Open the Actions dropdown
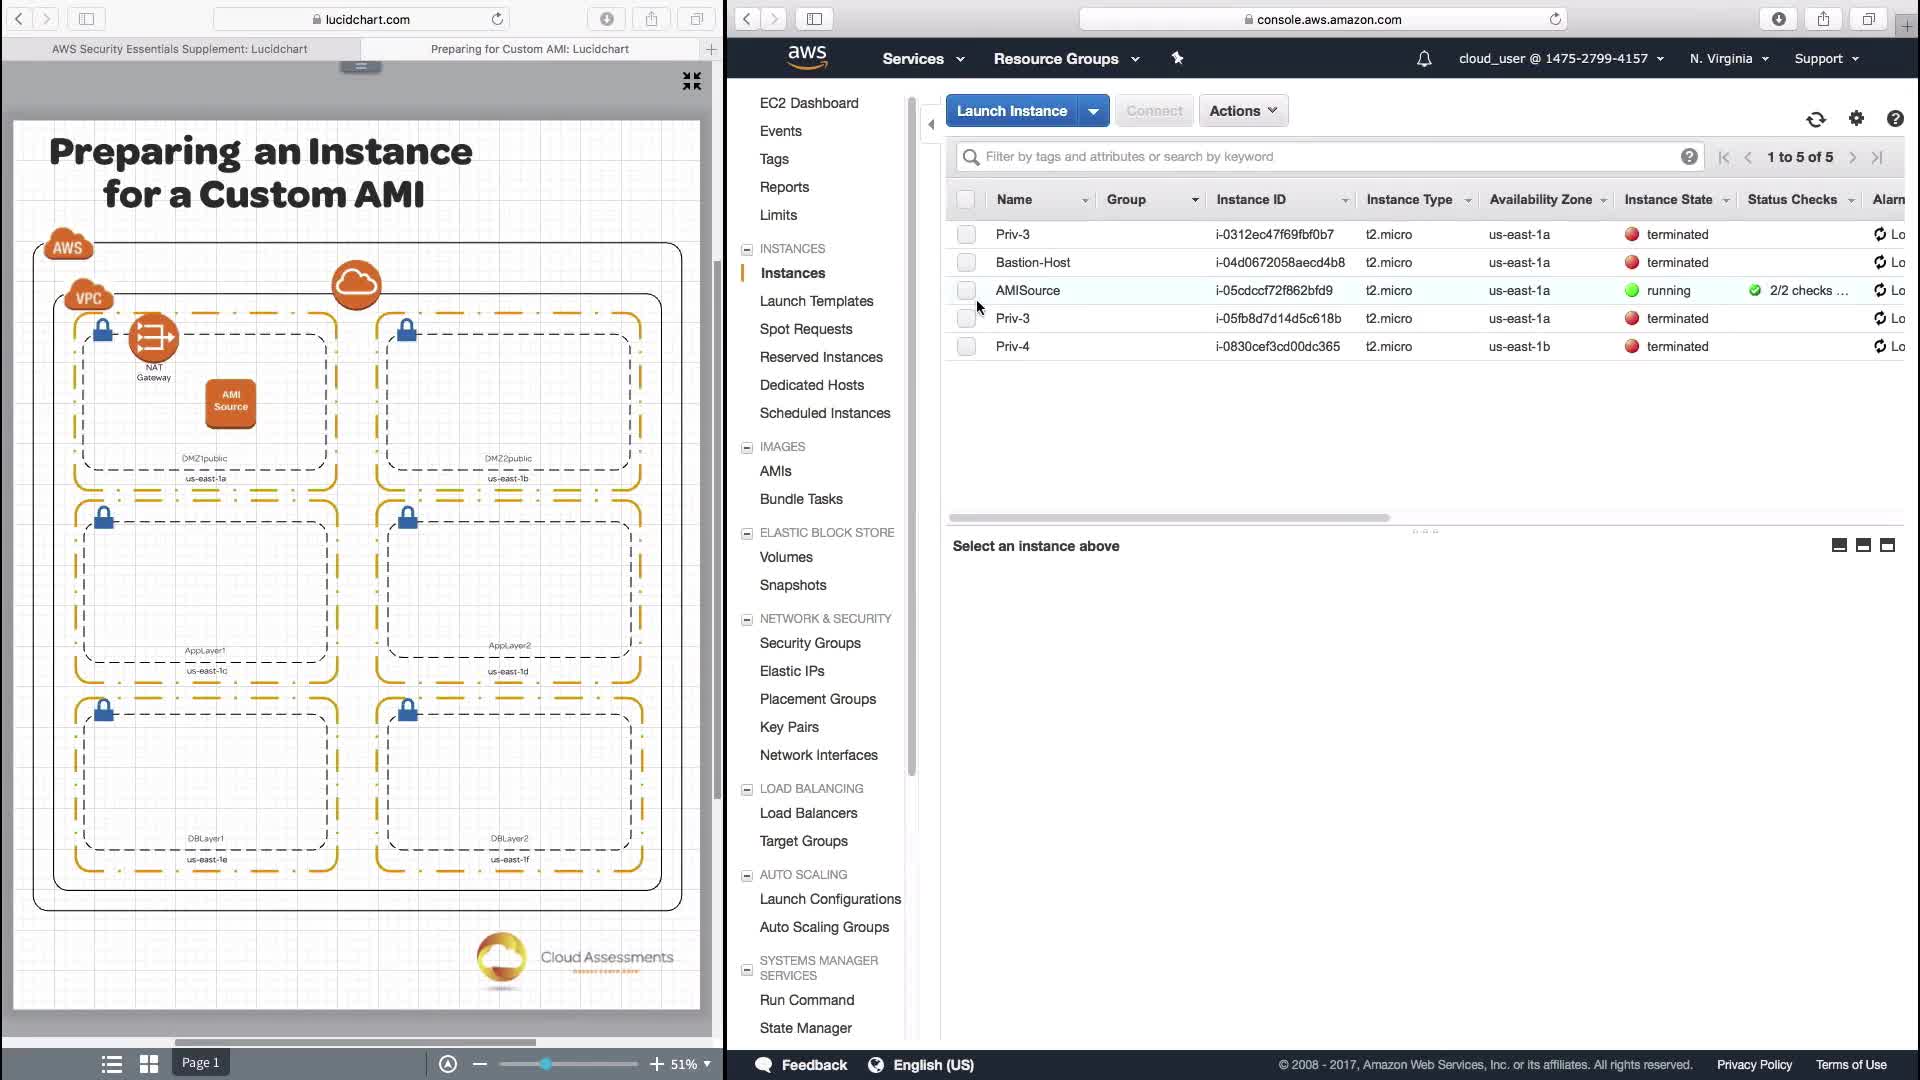Viewport: 1920px width, 1080px height. coord(1243,111)
